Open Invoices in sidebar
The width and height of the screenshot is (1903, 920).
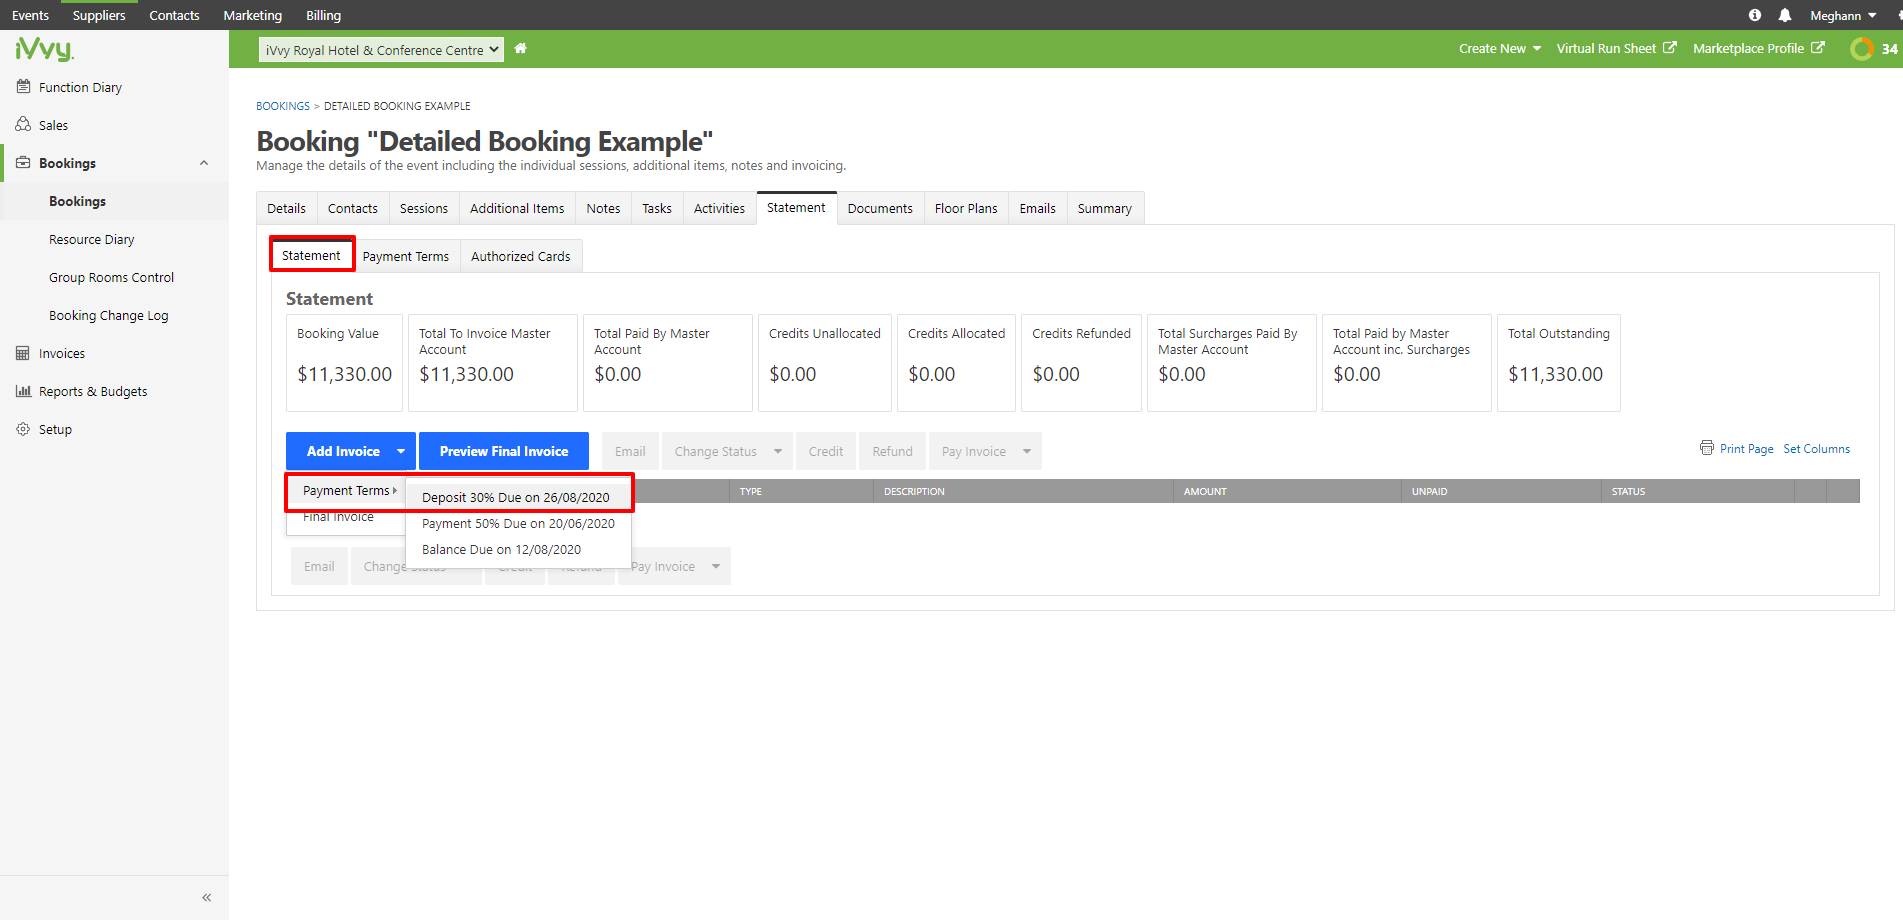click(61, 353)
